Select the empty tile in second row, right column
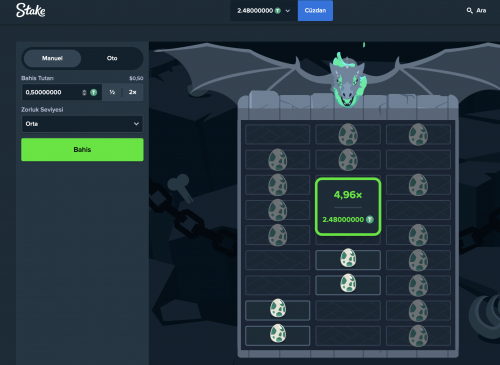The height and width of the screenshot is (365, 500). pyautogui.click(x=418, y=160)
